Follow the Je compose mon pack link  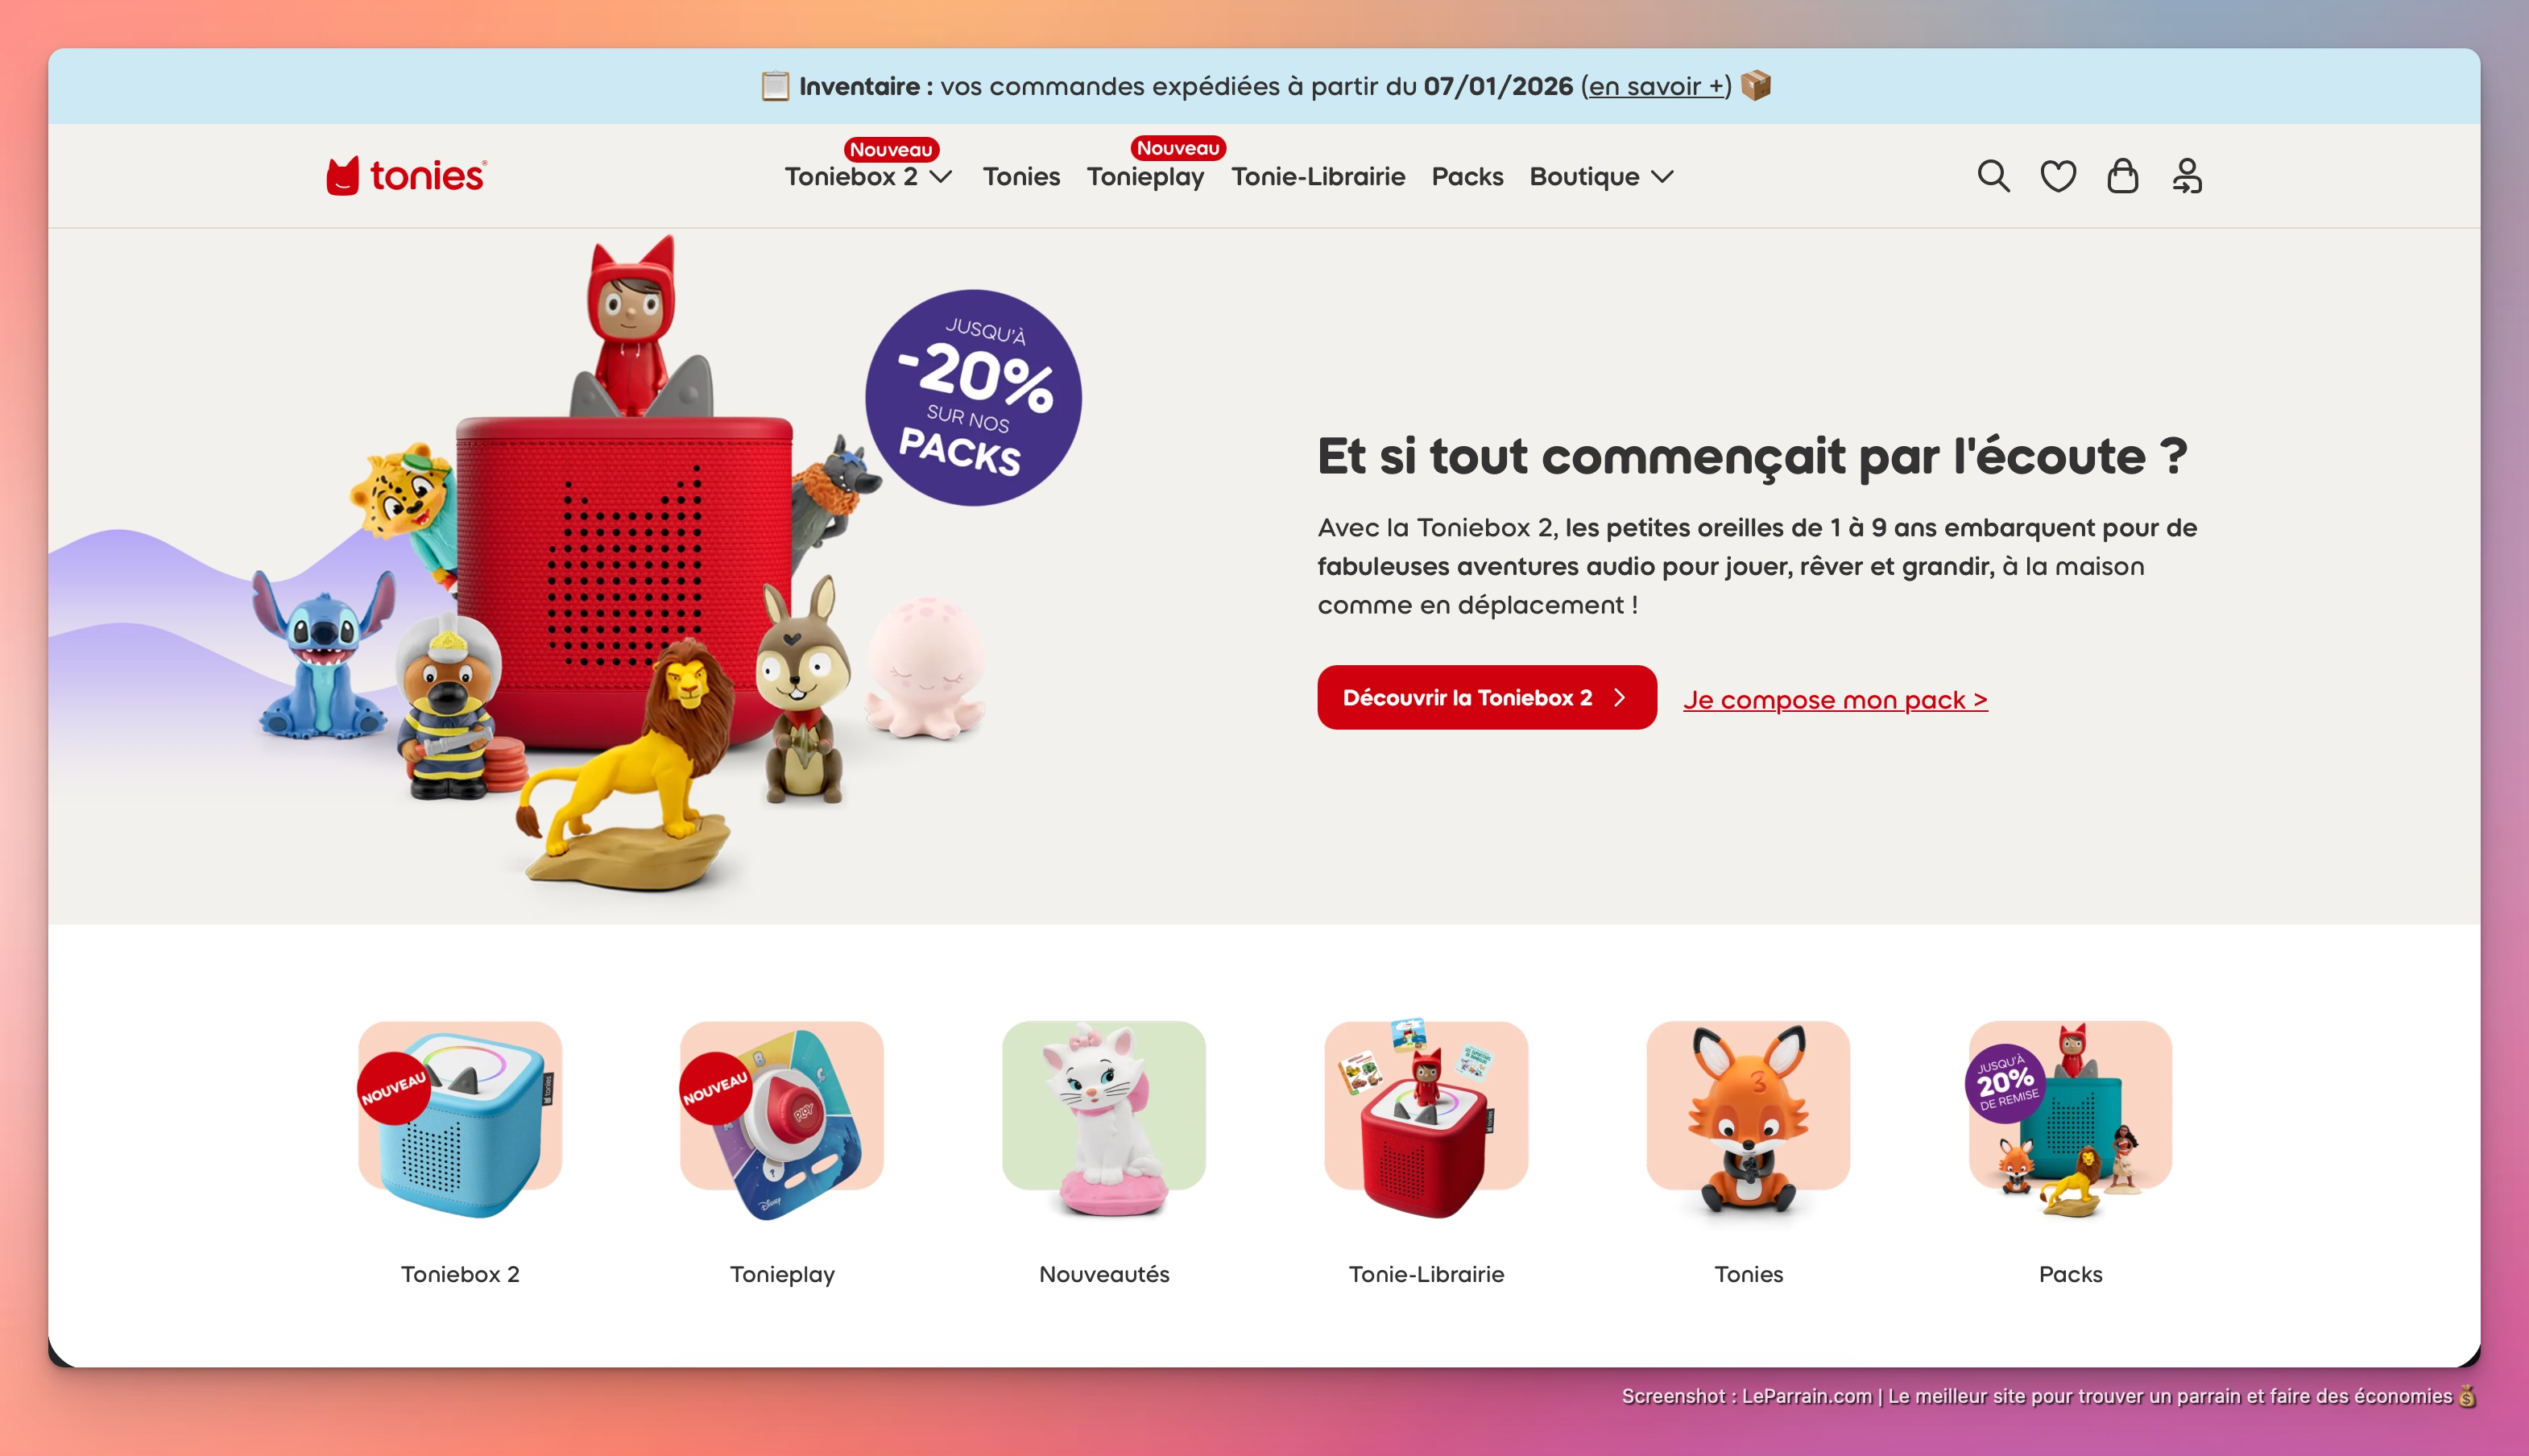pyautogui.click(x=1835, y=699)
